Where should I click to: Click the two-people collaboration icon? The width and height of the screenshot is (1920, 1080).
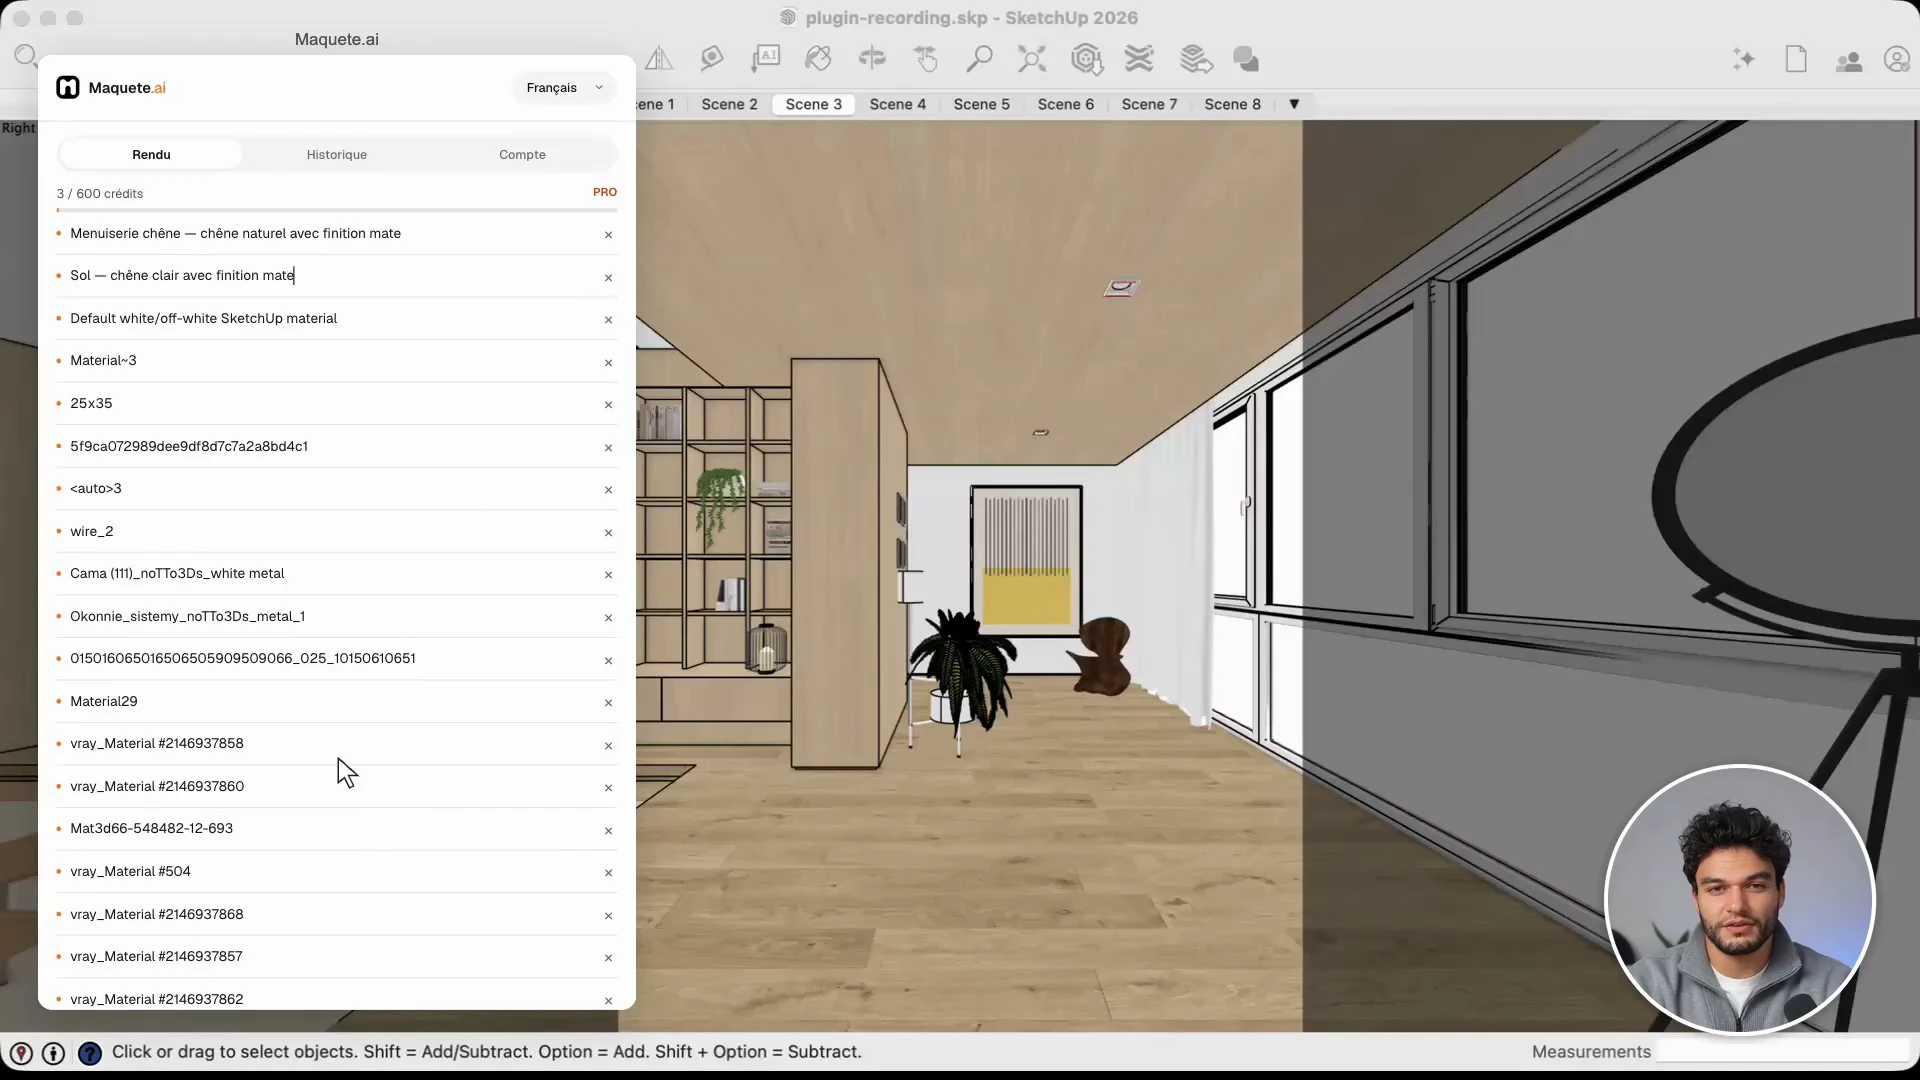coord(1848,62)
